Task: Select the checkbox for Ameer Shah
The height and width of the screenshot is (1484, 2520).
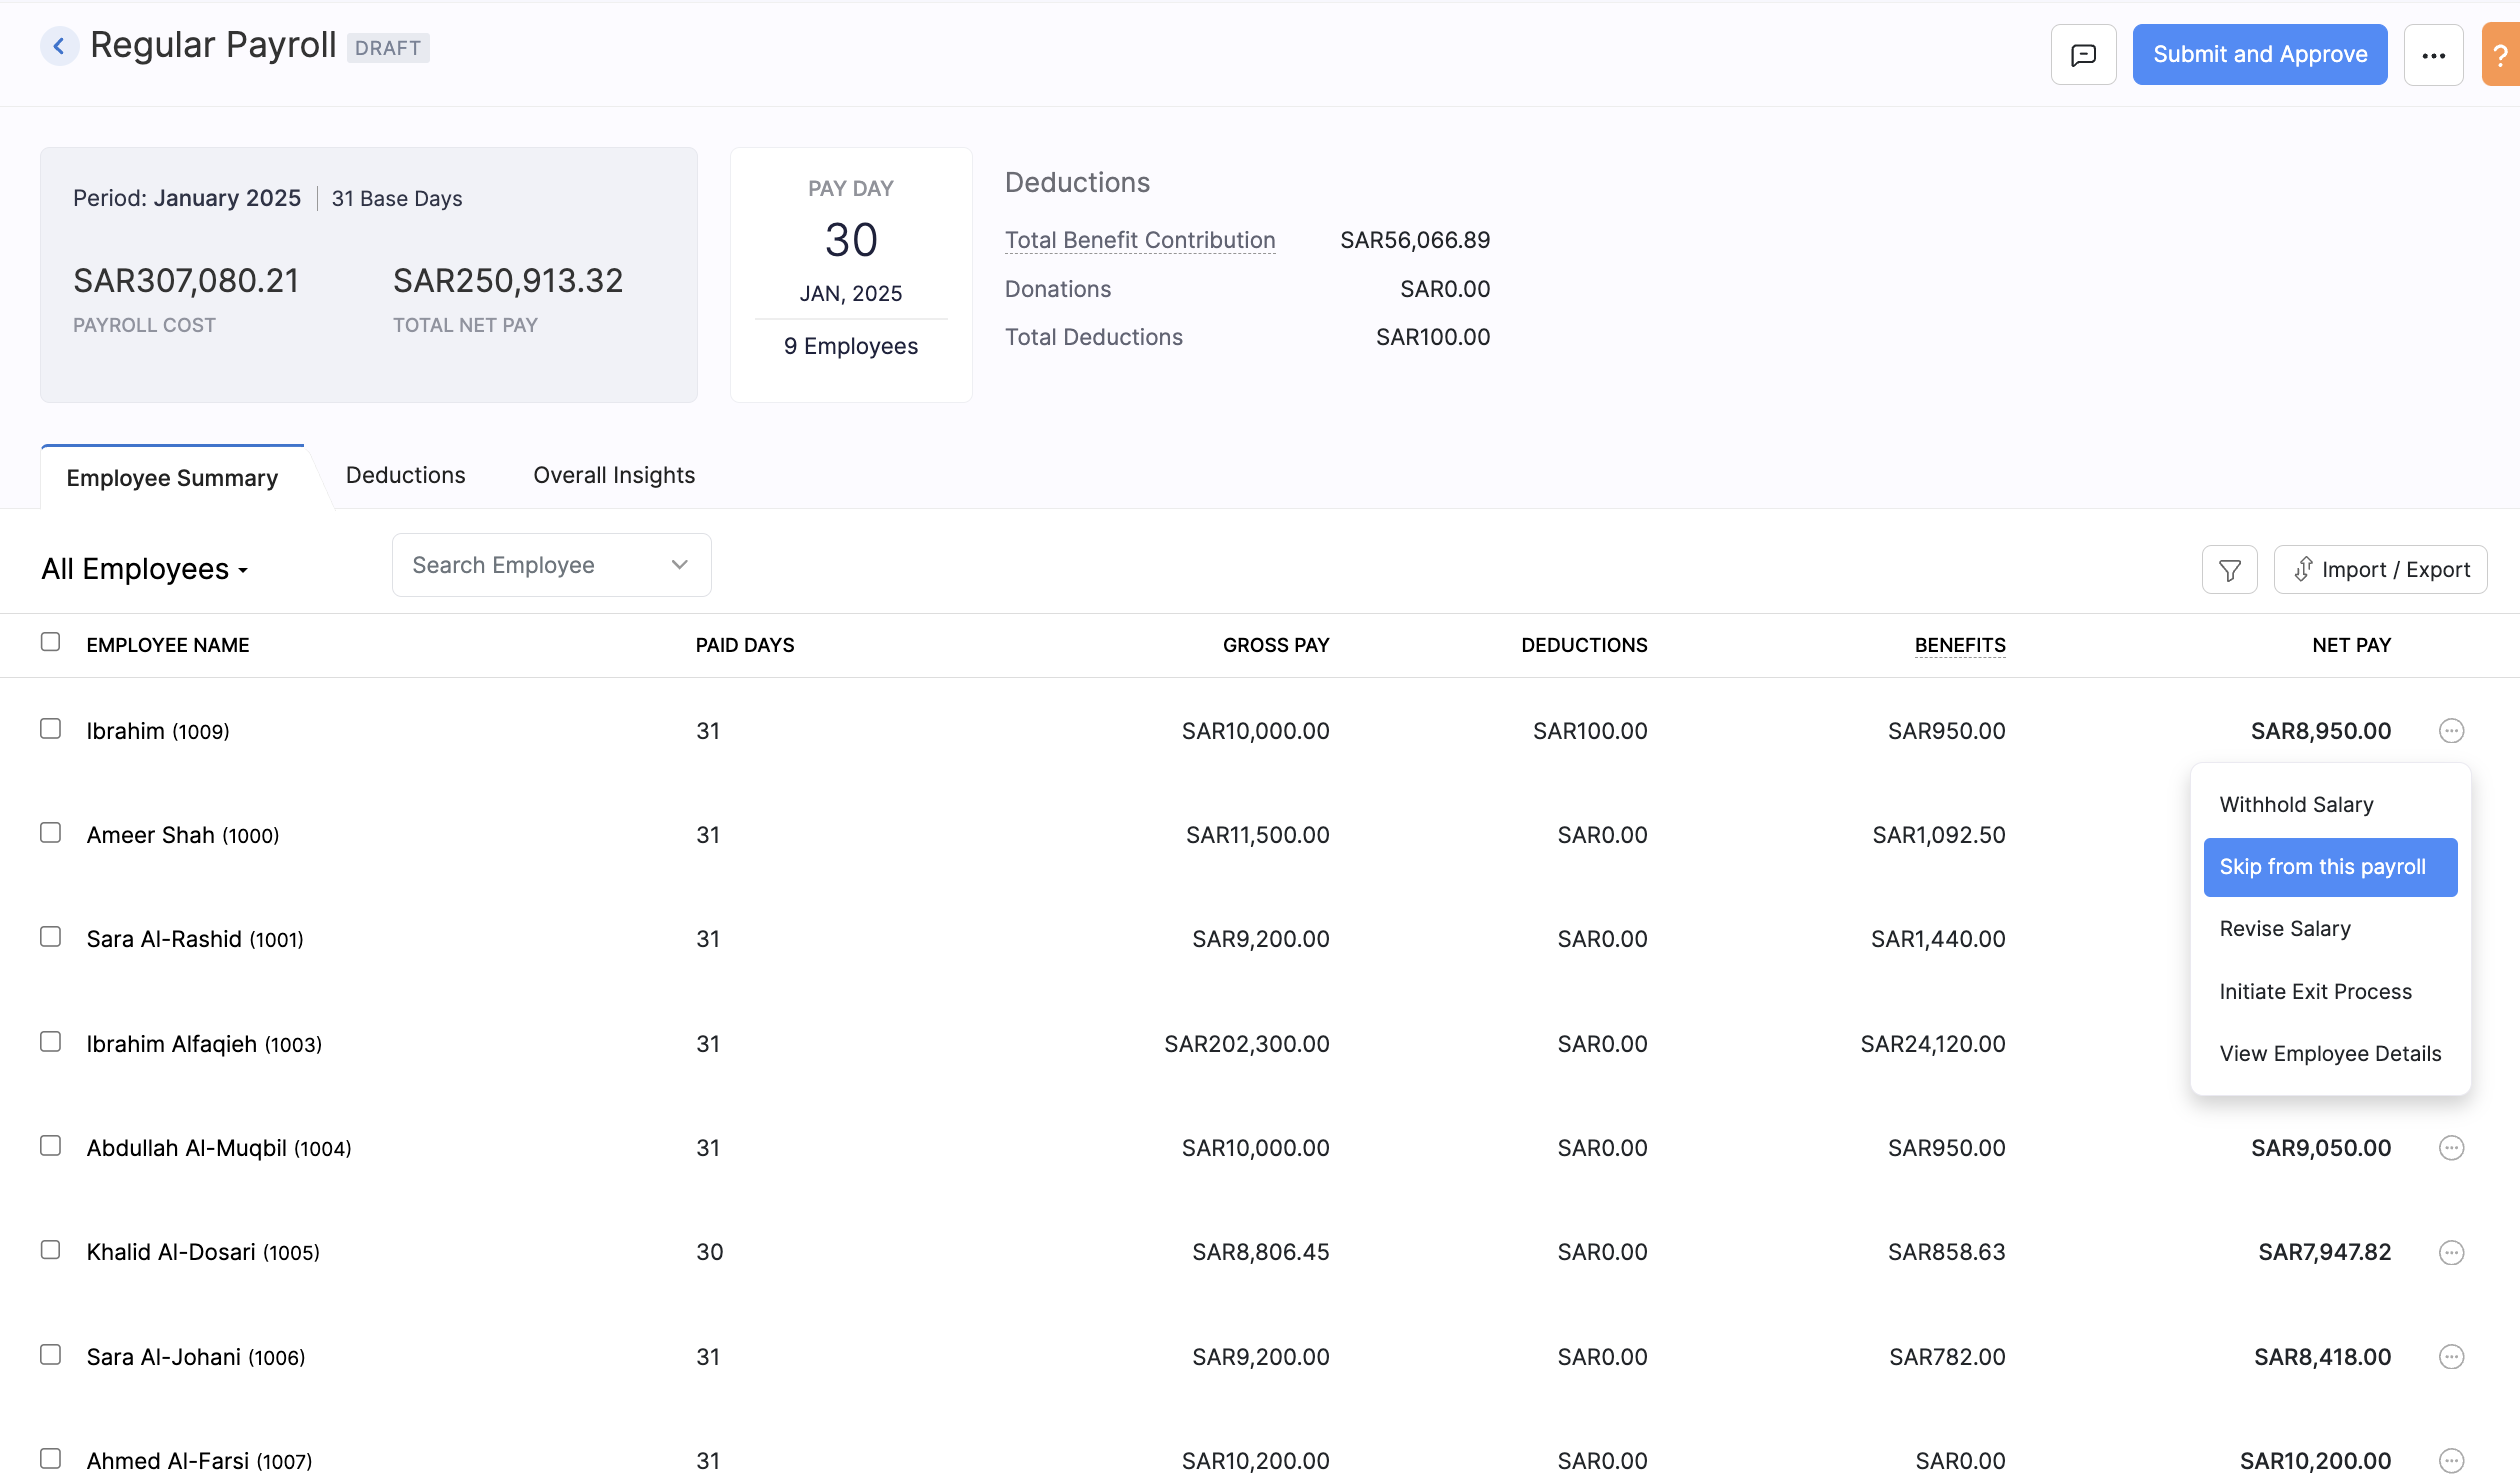Action: (x=51, y=832)
